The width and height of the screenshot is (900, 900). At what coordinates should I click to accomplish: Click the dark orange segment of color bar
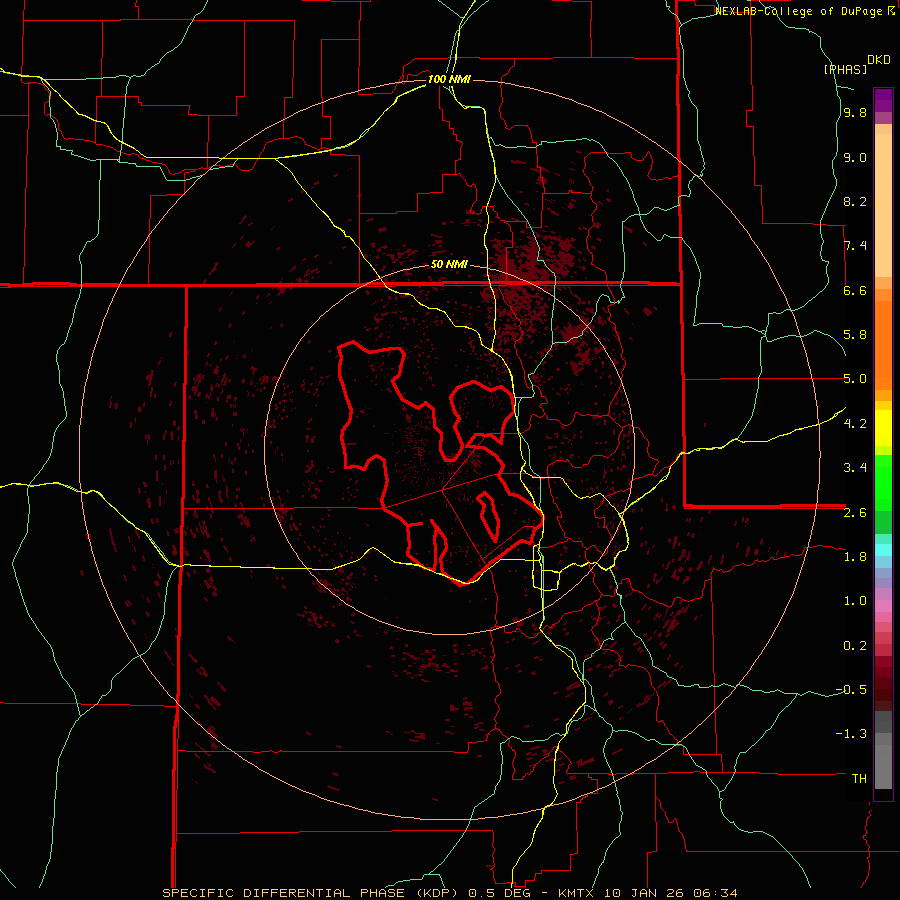point(883,344)
